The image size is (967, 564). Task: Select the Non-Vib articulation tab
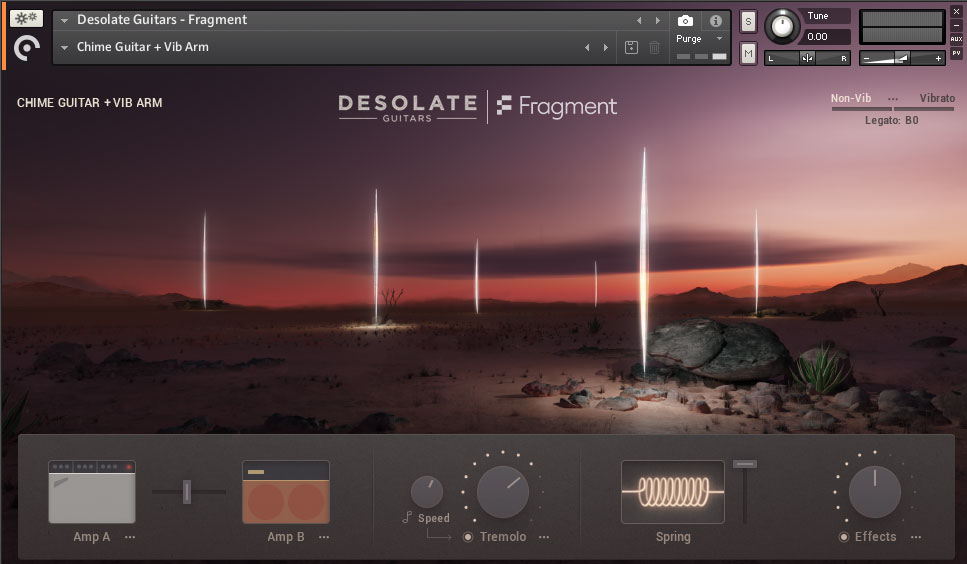850,98
